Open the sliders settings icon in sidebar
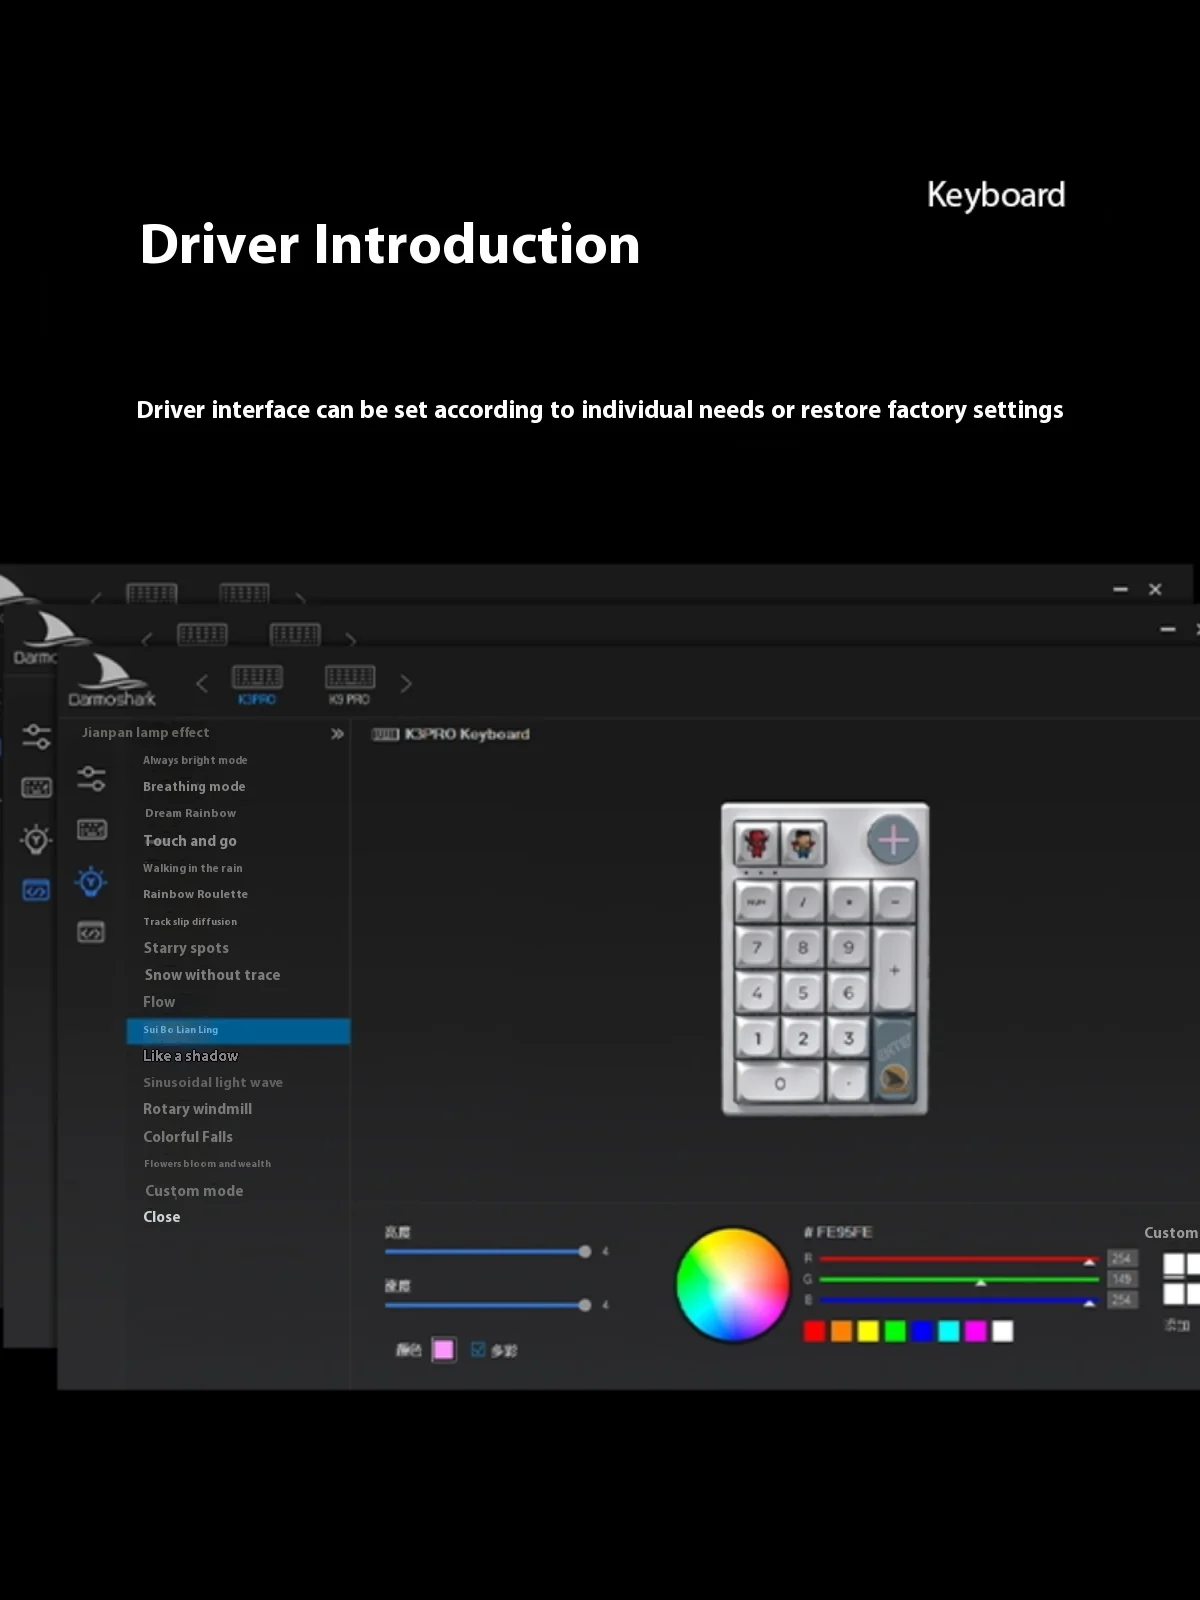Image resolution: width=1200 pixels, height=1600 pixels. point(91,777)
